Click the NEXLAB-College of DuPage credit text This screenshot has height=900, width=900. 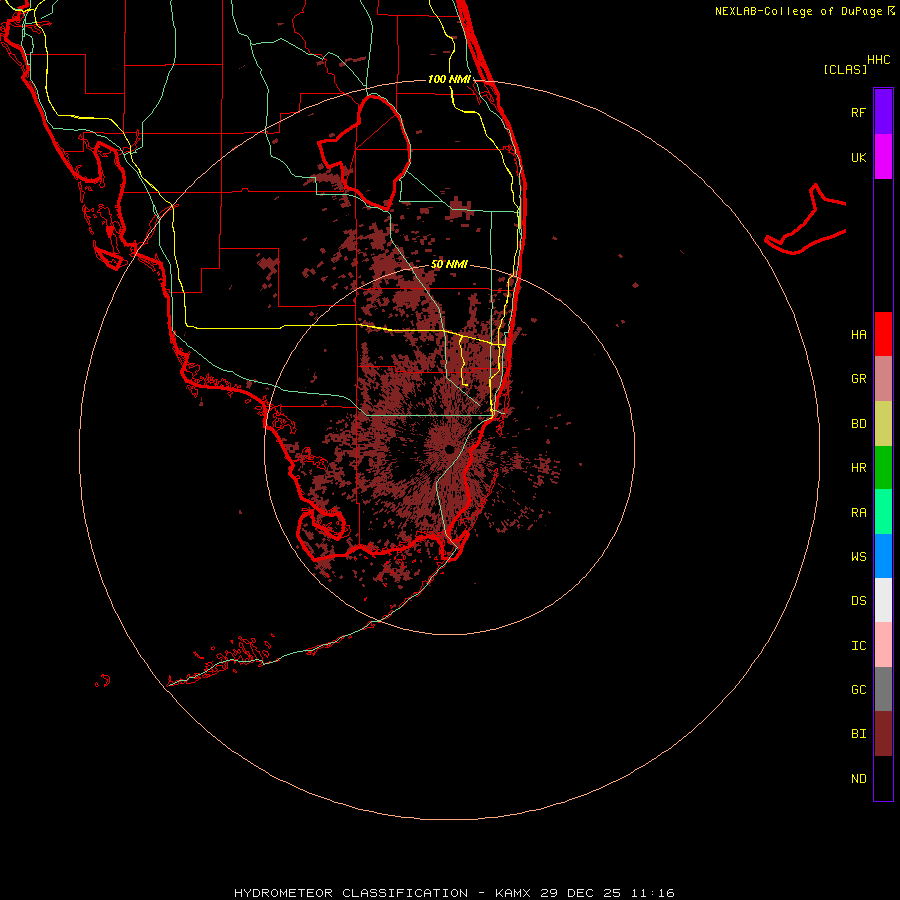tap(798, 11)
